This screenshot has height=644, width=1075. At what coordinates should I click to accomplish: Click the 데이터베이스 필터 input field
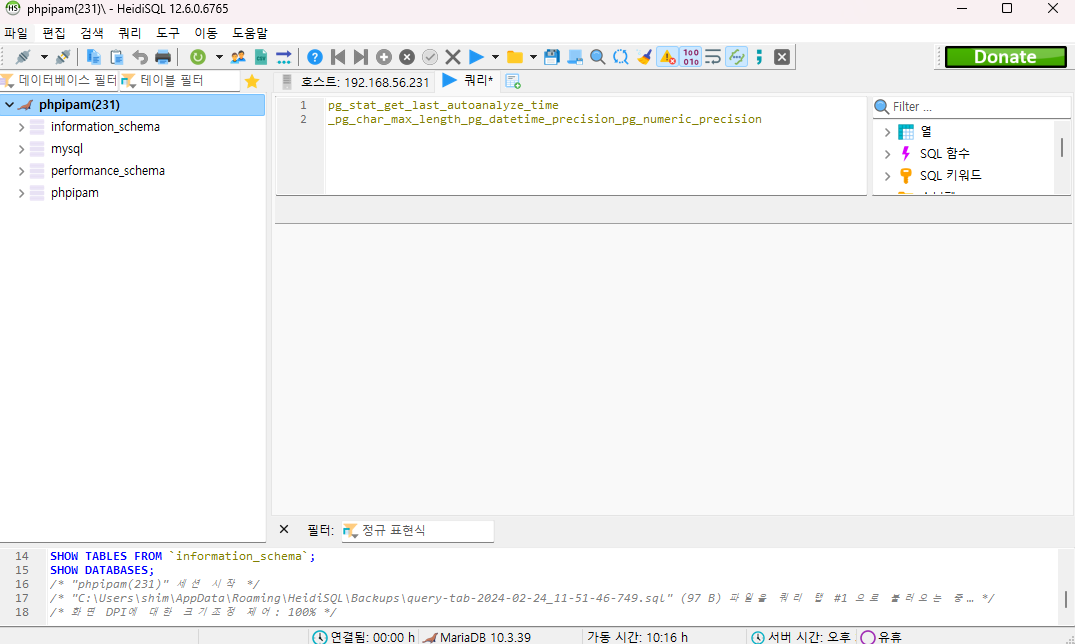[60, 81]
